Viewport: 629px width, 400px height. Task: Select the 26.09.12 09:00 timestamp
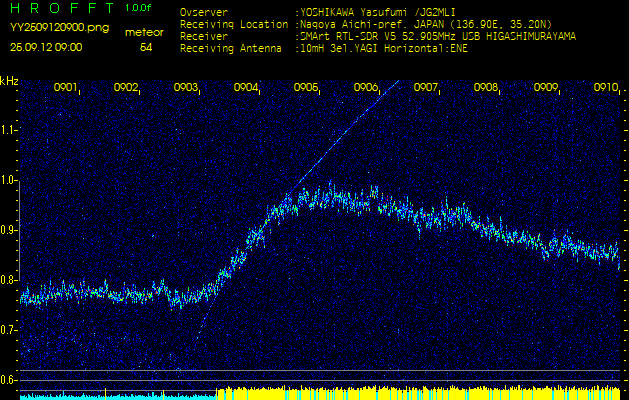click(x=47, y=46)
